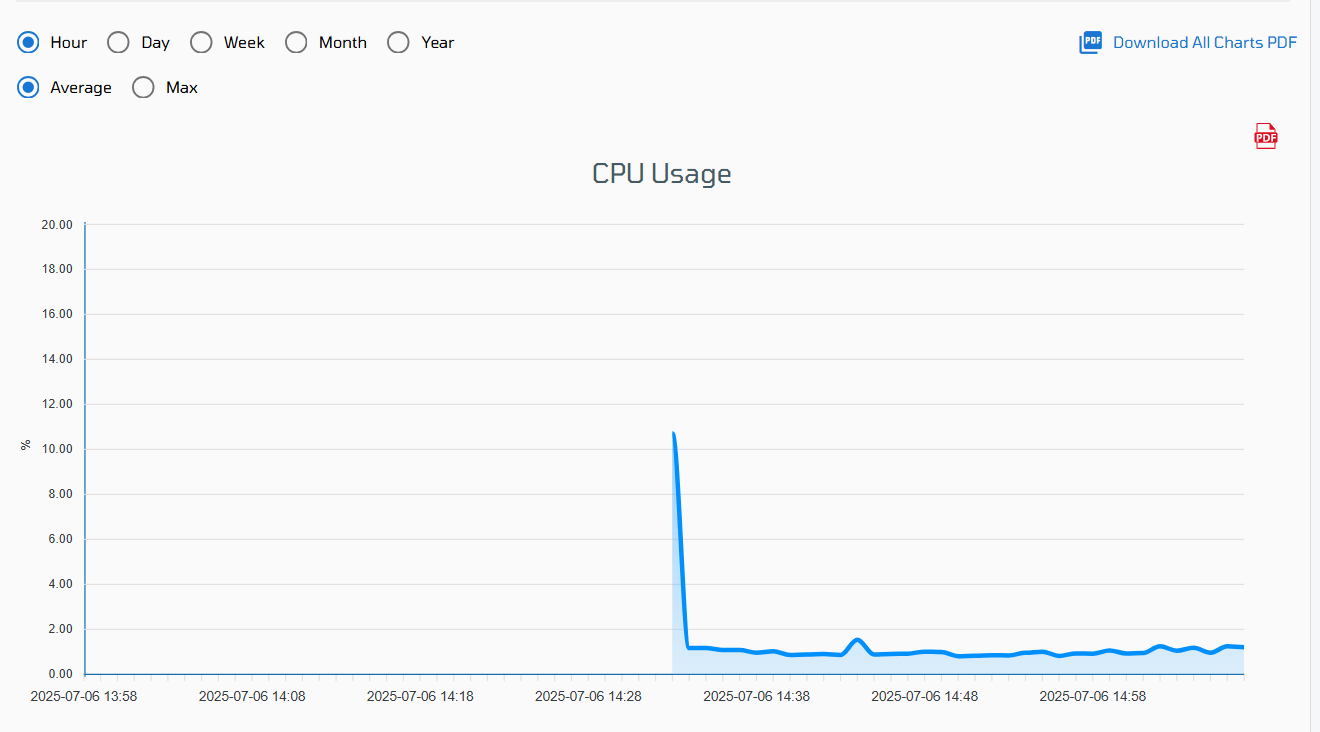Click the red PDF export icon

click(1266, 137)
